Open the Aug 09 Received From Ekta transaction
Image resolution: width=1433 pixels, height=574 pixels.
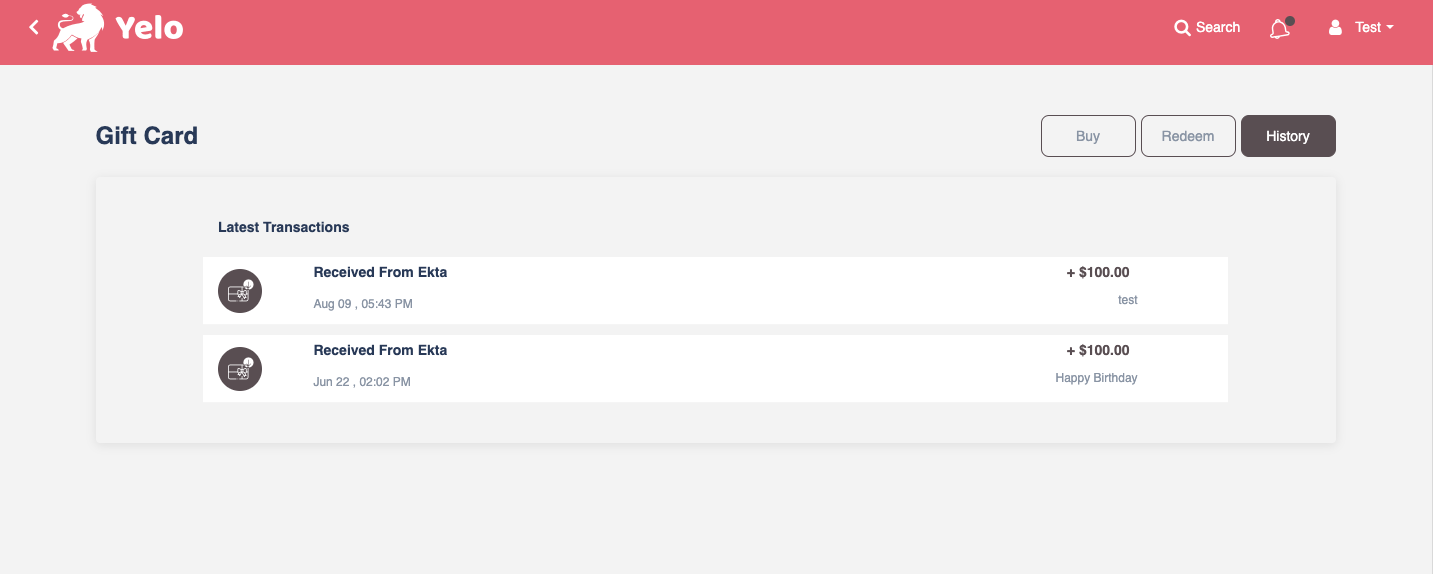715,290
